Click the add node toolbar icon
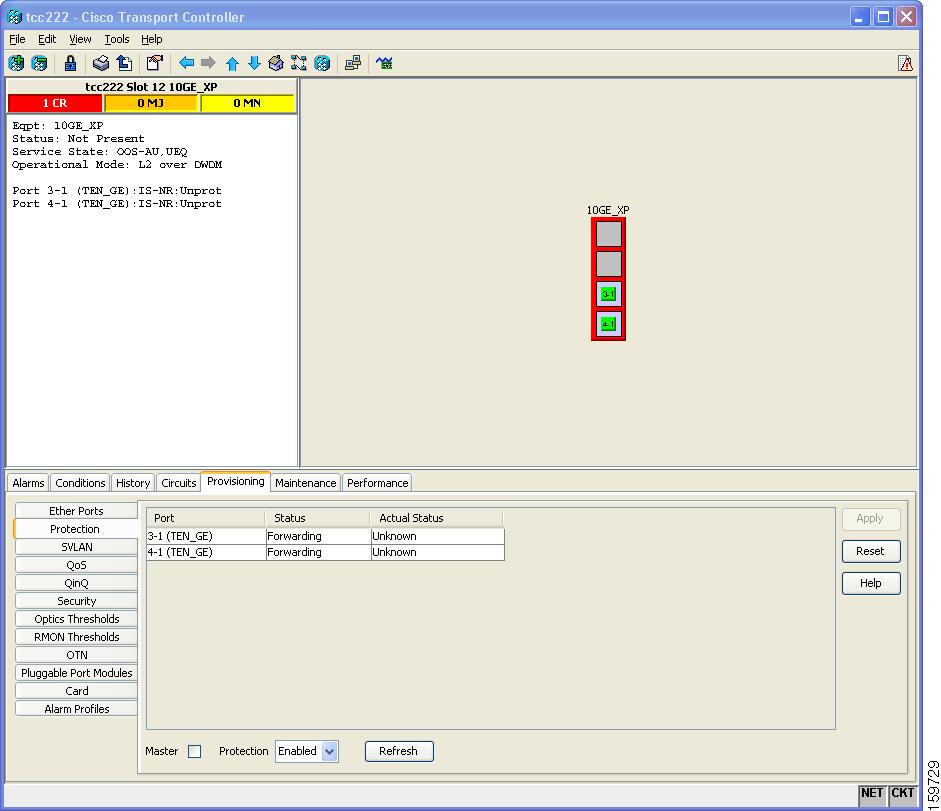This screenshot has height=811, width=941. click(17, 63)
